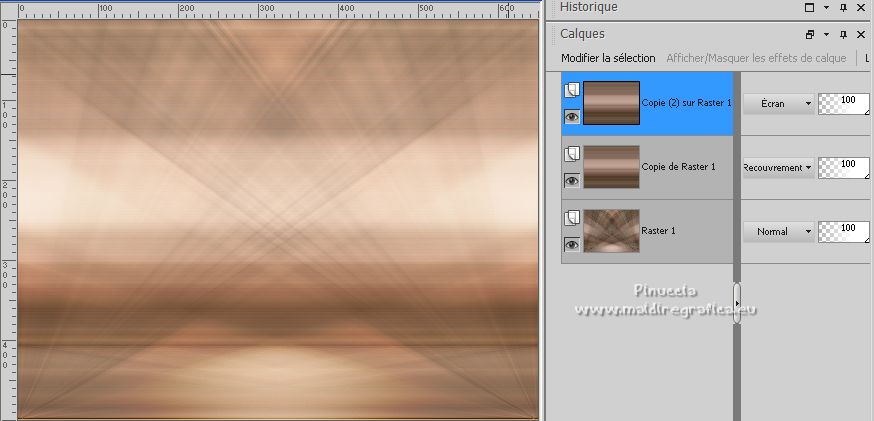Click the Historique panel title
Image resolution: width=874 pixels, height=421 pixels.
tap(589, 7)
